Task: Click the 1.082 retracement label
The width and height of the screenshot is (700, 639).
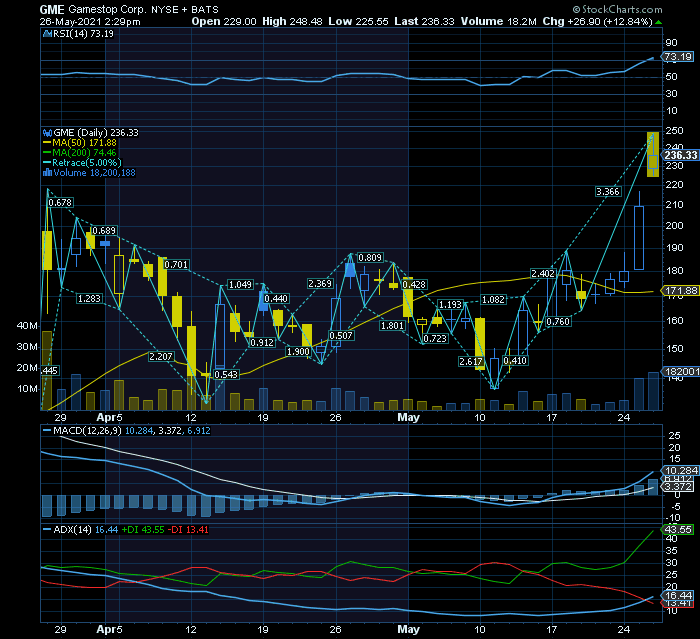Action: [x=493, y=299]
